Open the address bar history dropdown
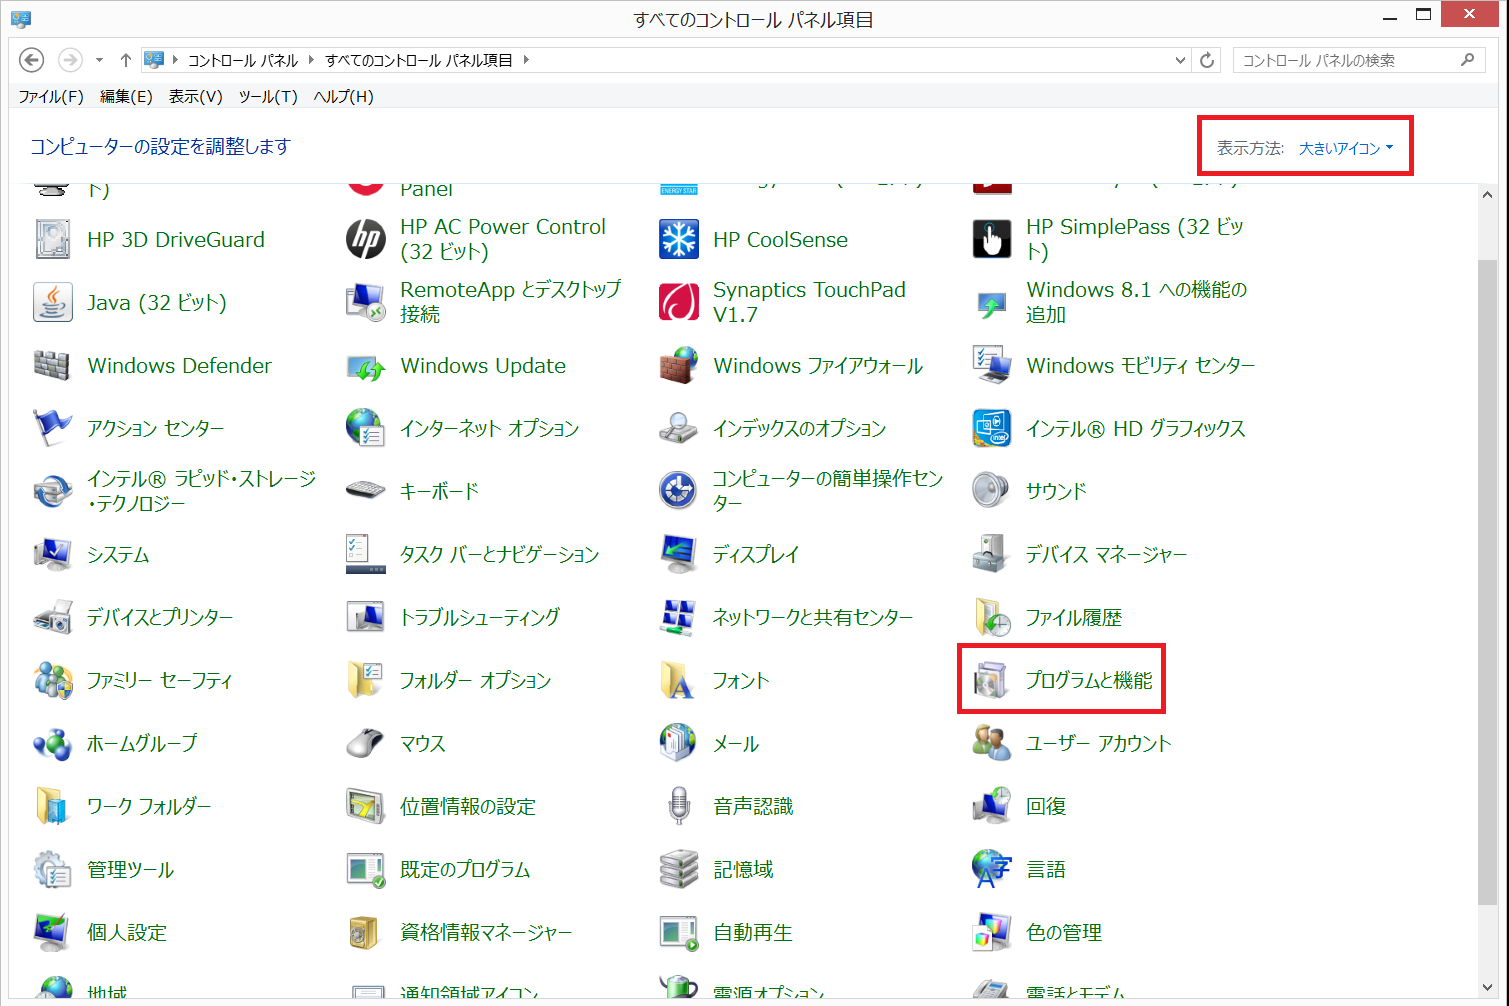This screenshot has width=1509, height=1006. tap(1181, 61)
